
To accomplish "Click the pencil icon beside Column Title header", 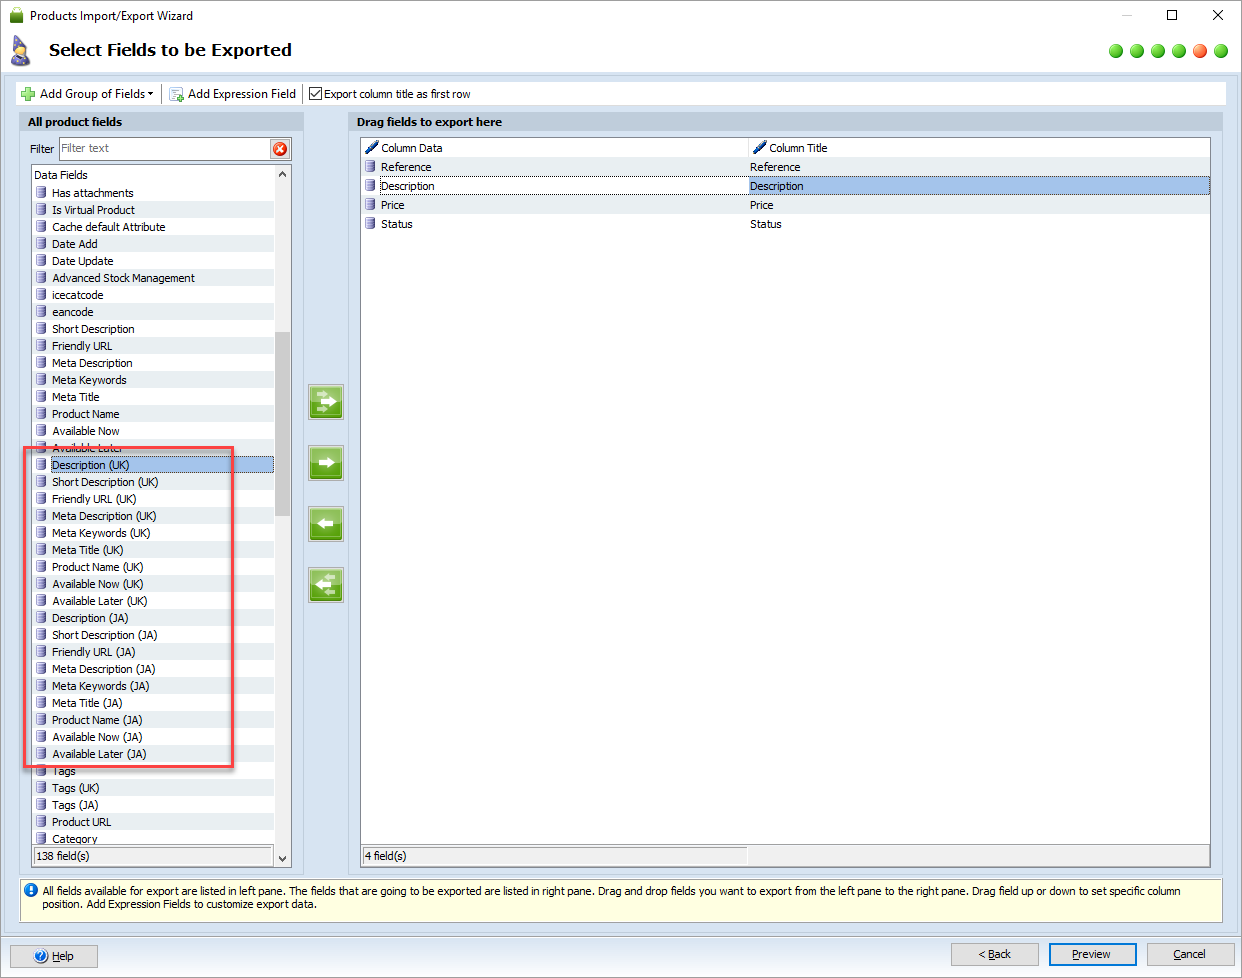I will point(759,147).
